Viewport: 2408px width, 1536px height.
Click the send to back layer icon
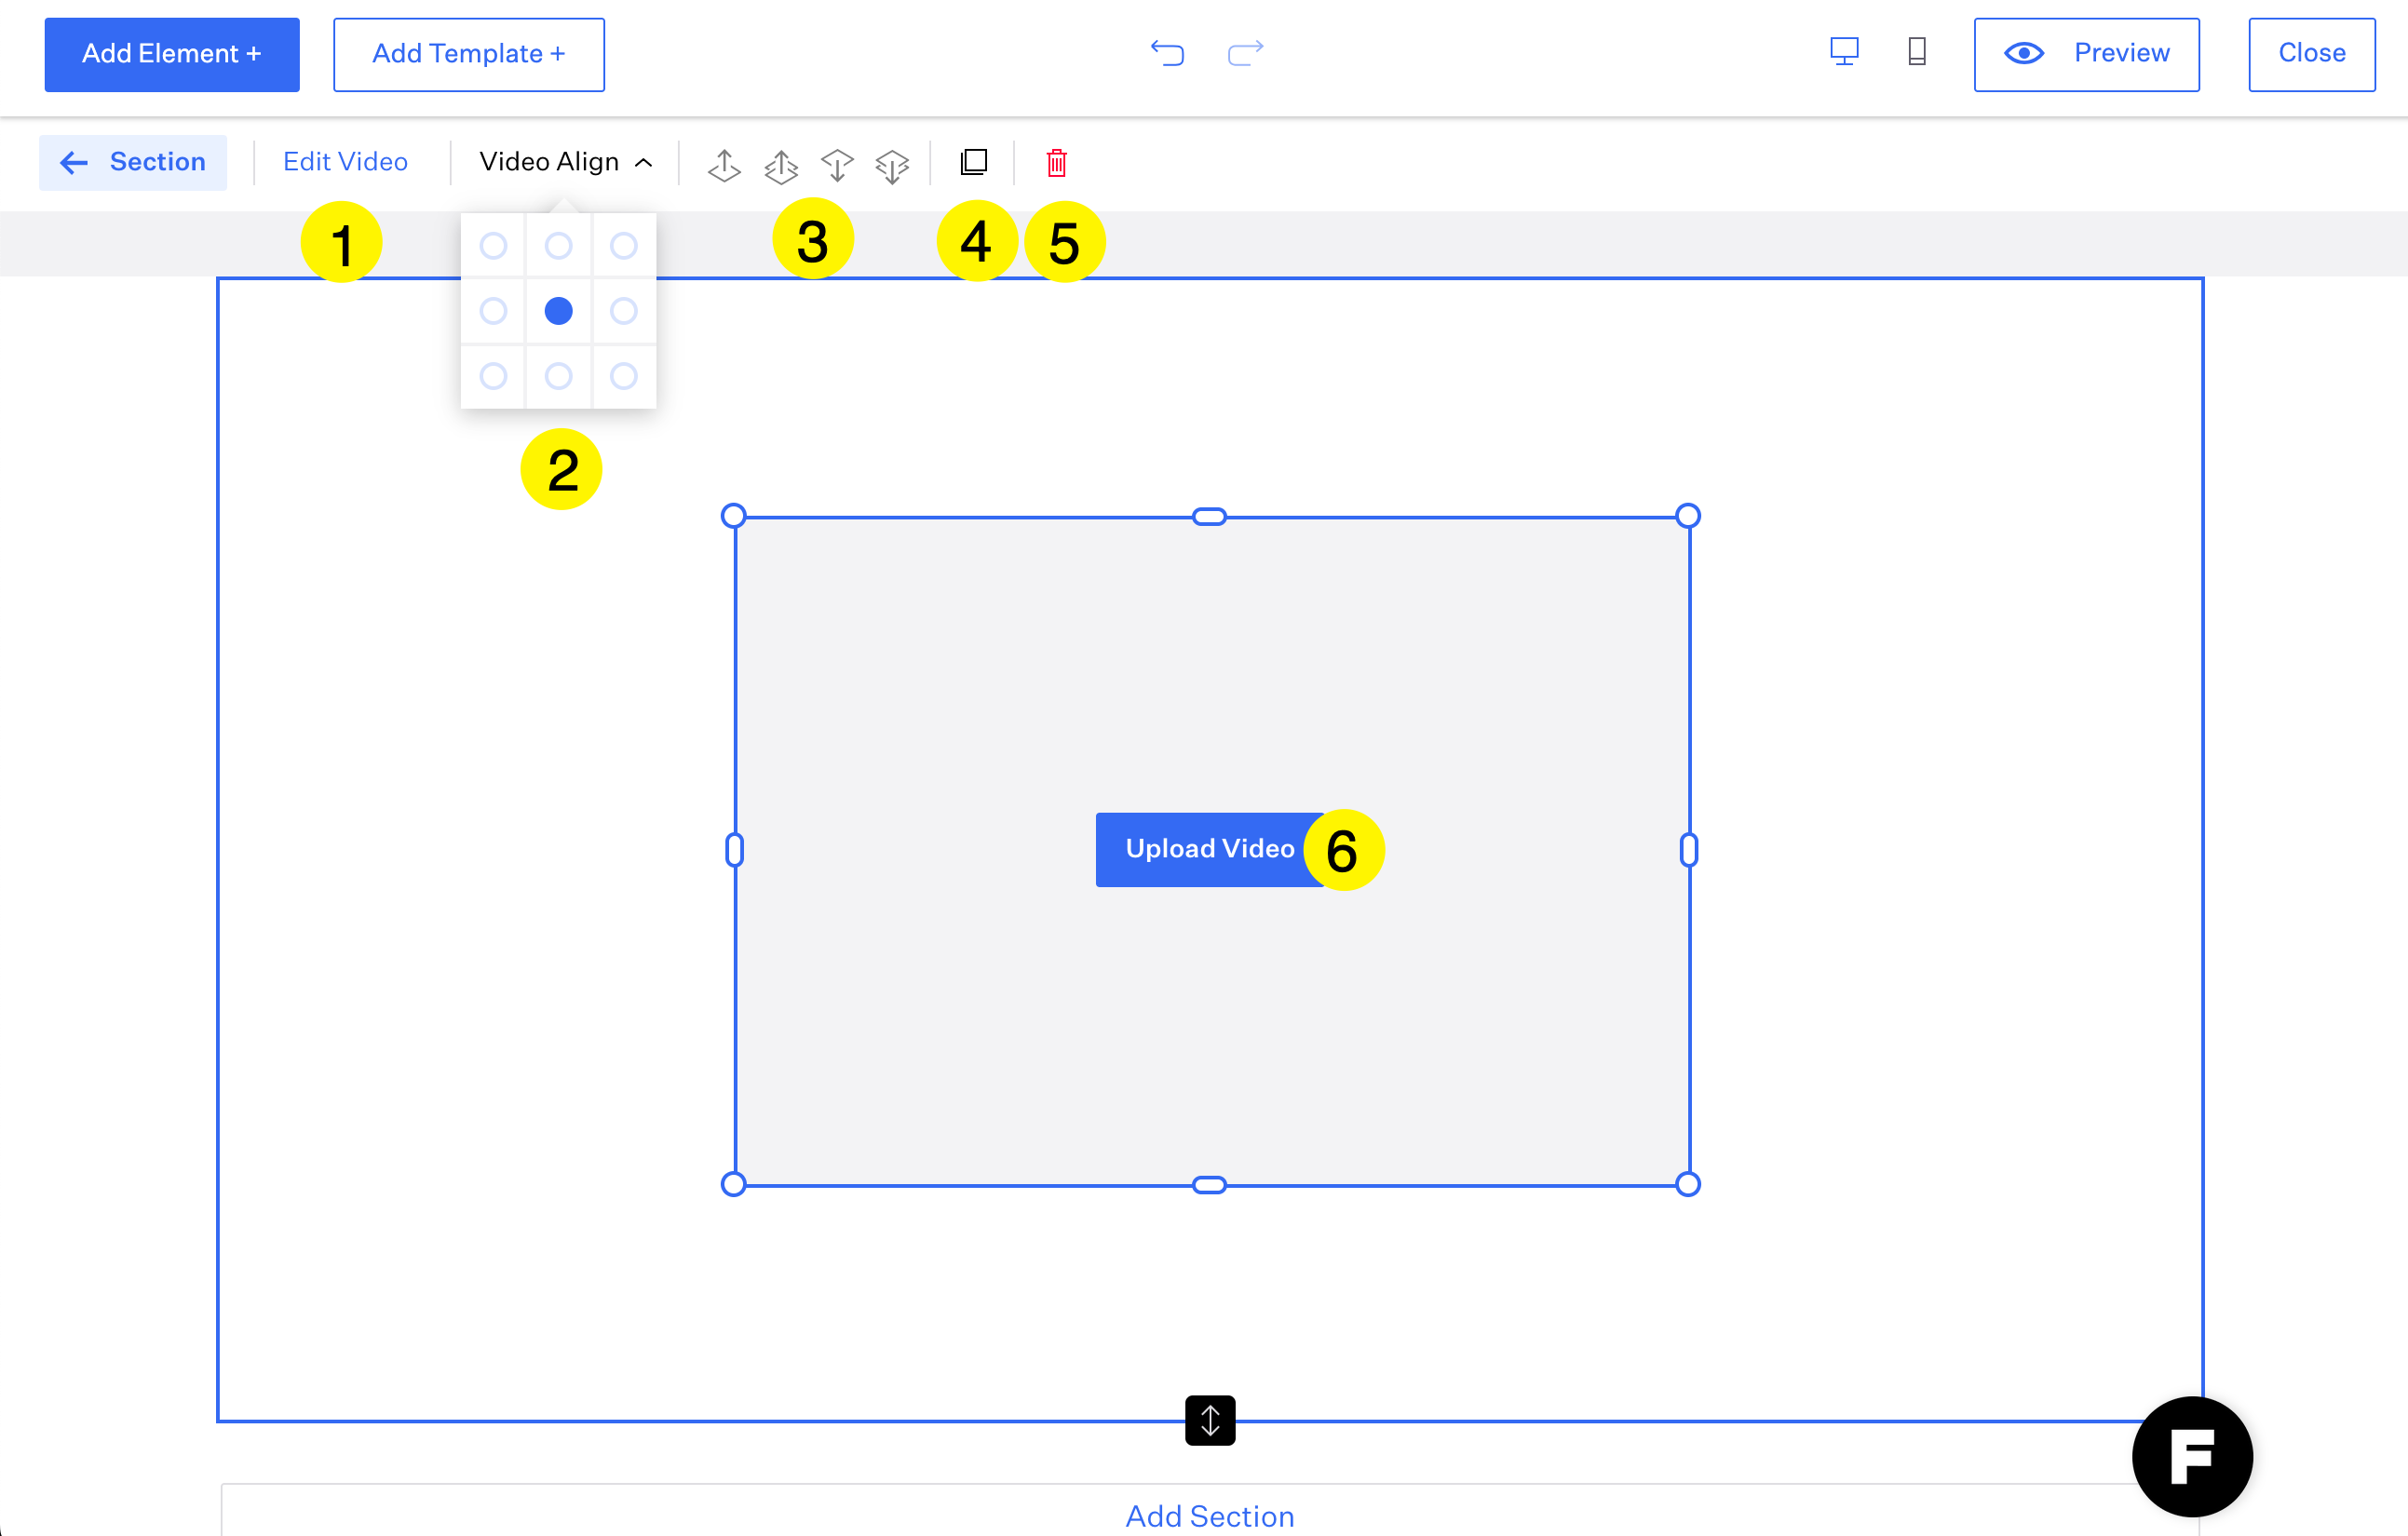pyautogui.click(x=892, y=164)
